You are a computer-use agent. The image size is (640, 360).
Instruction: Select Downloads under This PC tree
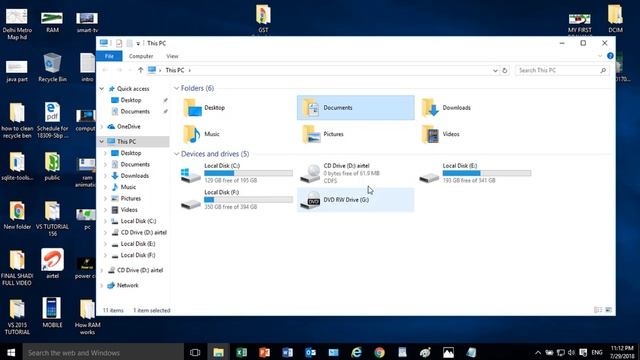click(x=134, y=176)
